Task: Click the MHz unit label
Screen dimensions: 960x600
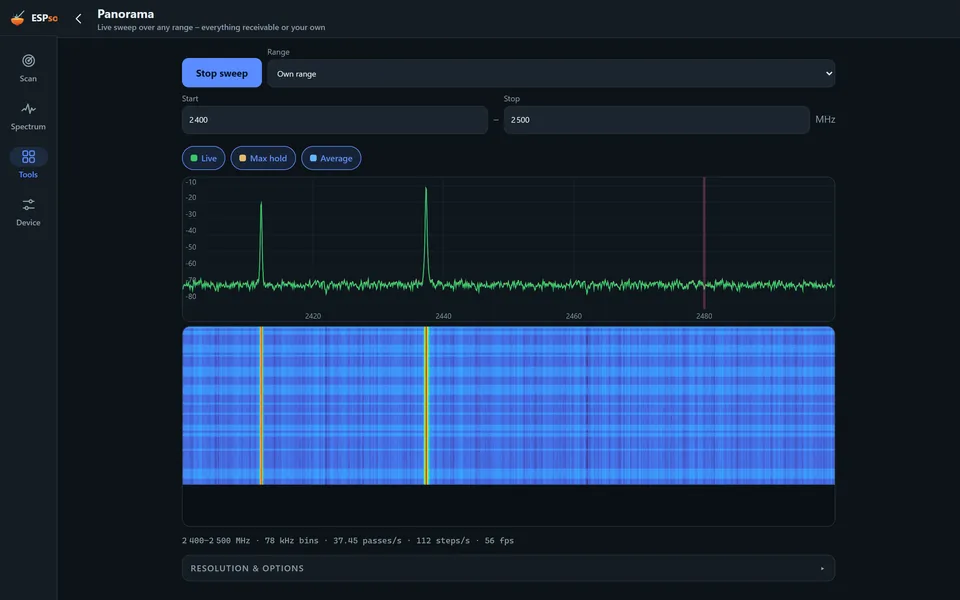Action: pos(825,119)
